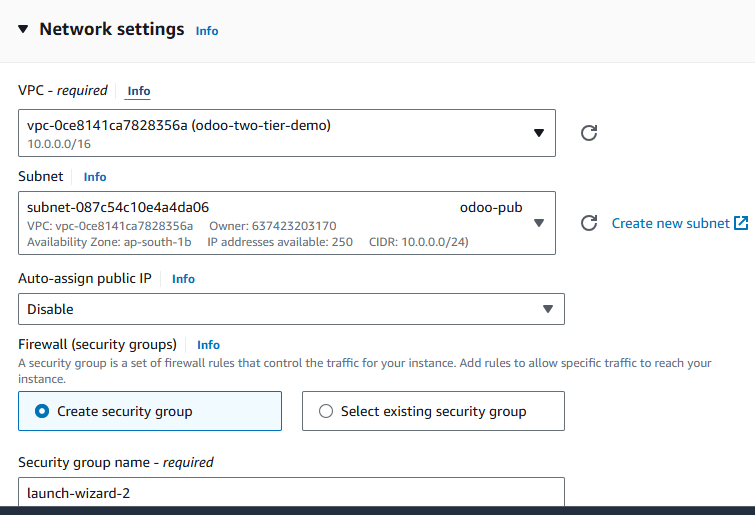Click the subnet-087c54c10e4a4da06 selection box
This screenshot has width=755, height=515.
[x=287, y=223]
